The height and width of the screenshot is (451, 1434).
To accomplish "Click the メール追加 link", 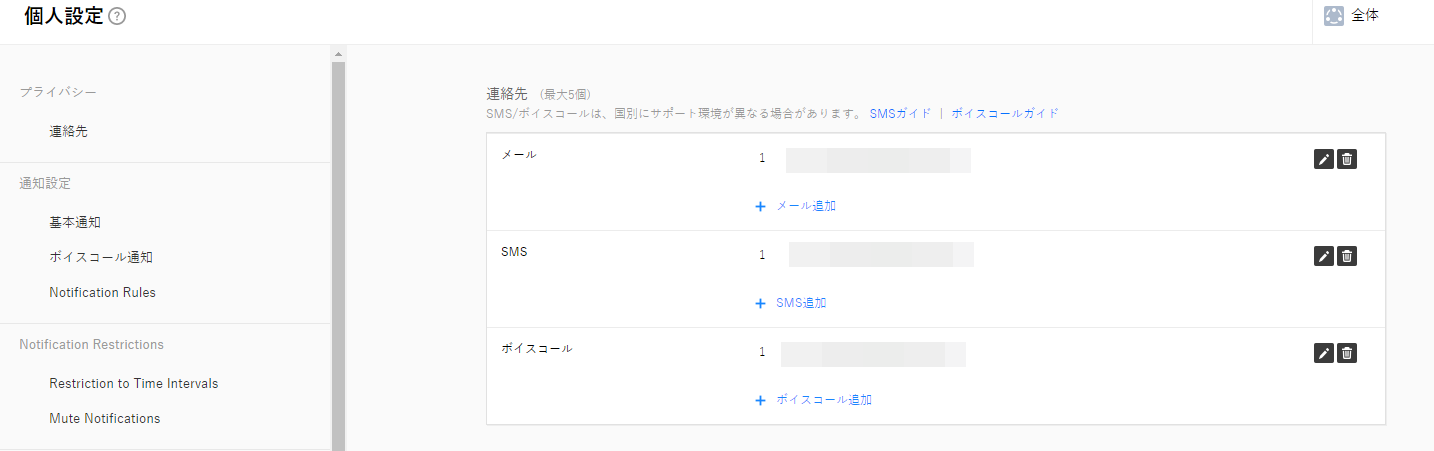I will [x=796, y=206].
